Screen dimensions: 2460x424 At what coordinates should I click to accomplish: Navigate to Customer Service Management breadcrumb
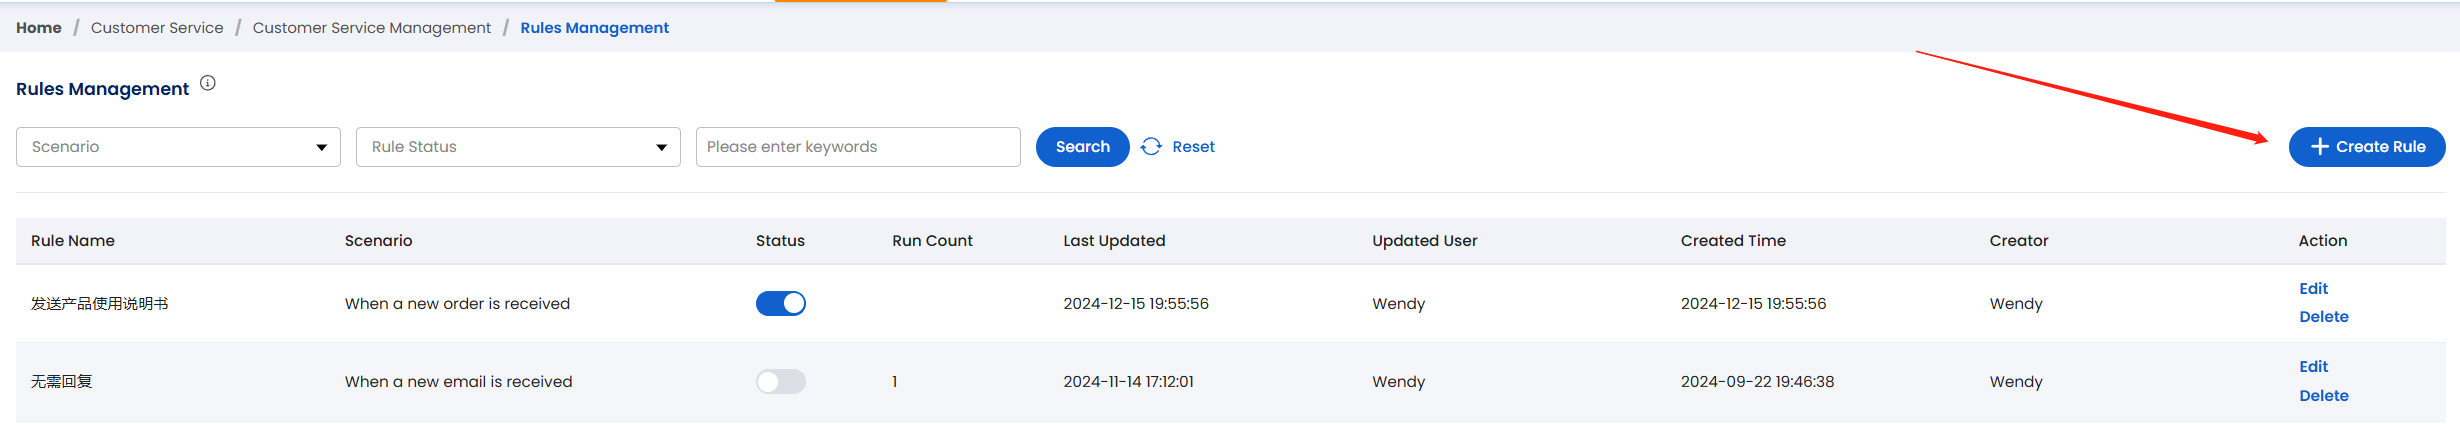(x=372, y=28)
